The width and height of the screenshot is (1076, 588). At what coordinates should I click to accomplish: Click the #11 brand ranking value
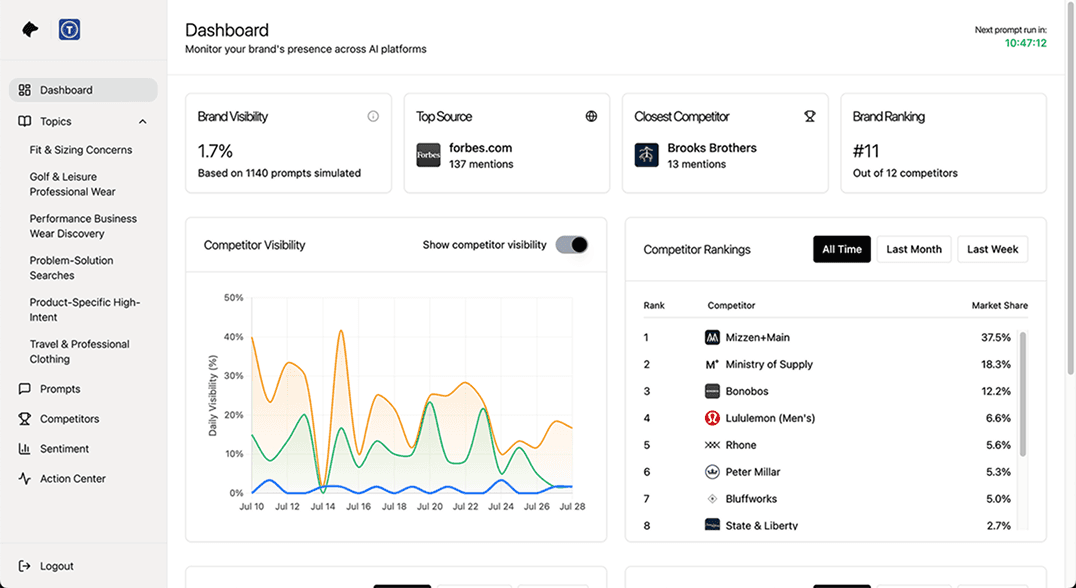[866, 151]
